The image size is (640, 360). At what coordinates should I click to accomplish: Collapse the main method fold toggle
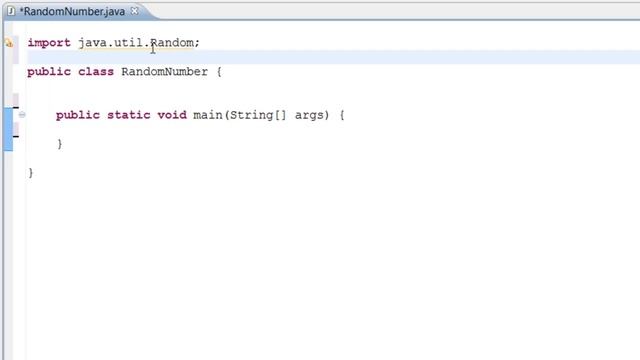click(x=22, y=115)
